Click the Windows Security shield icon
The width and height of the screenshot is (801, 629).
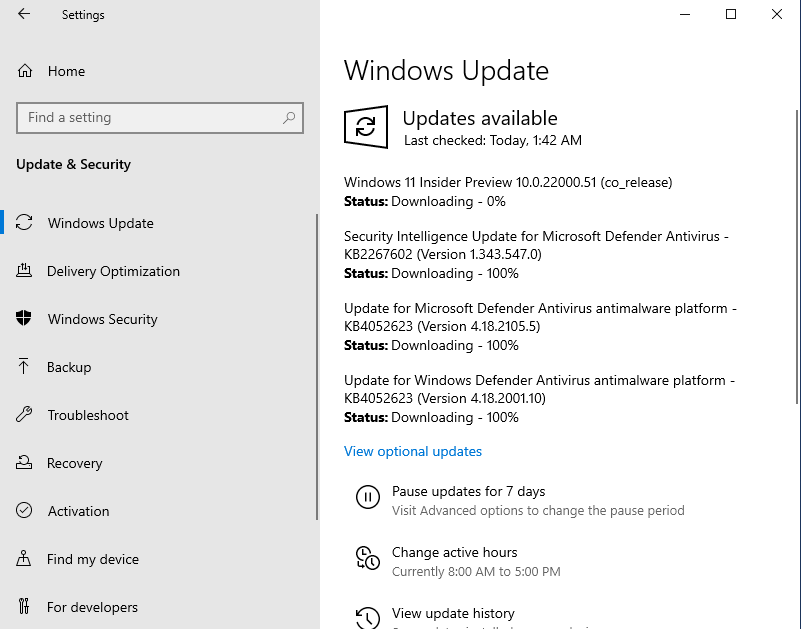click(24, 318)
